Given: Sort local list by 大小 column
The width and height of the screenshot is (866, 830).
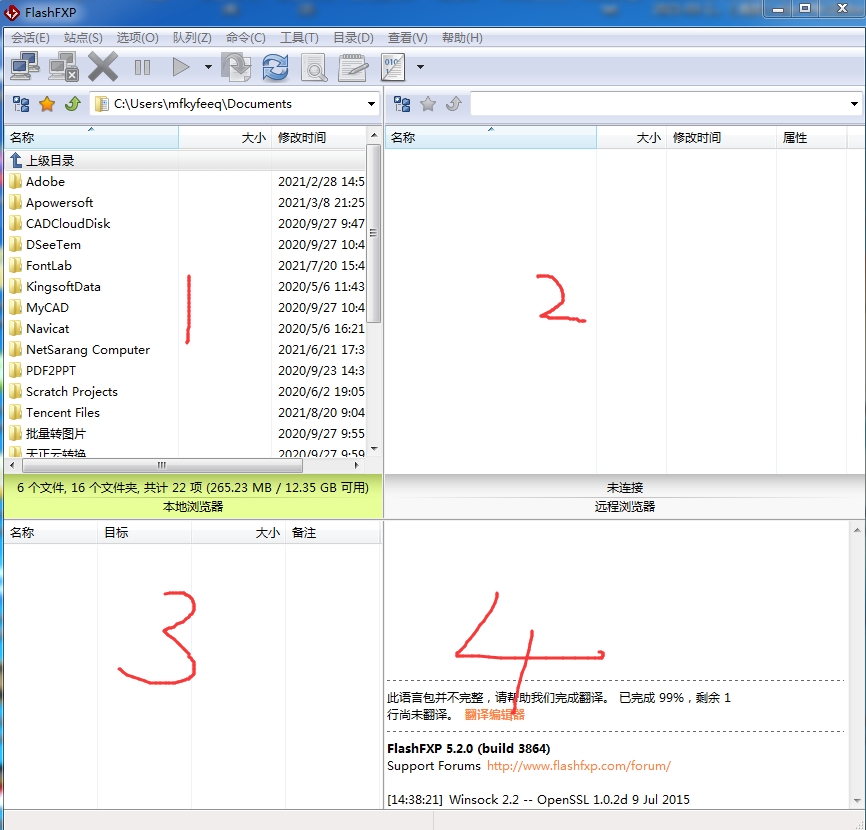Looking at the screenshot, I should tap(225, 138).
